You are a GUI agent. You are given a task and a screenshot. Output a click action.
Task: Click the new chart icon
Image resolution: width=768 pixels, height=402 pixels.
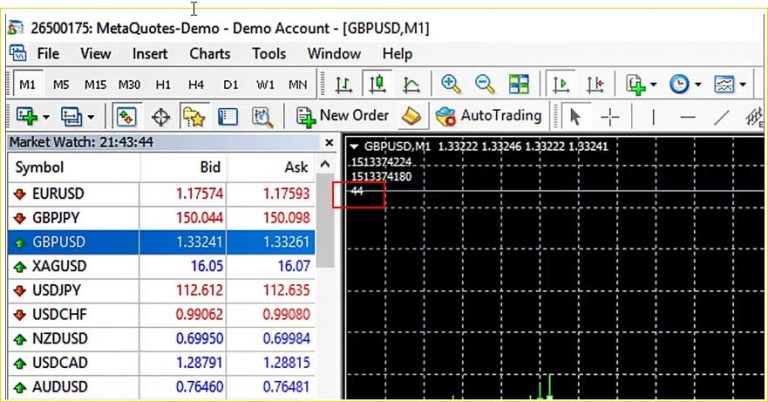point(26,117)
